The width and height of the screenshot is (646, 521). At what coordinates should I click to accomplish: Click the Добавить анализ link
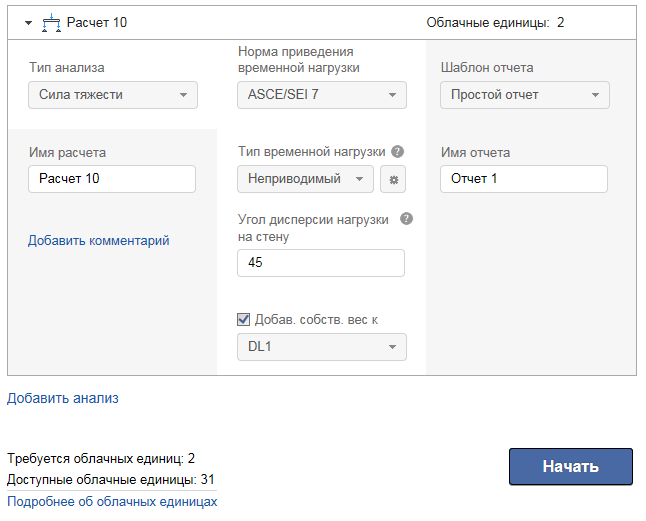coord(63,398)
